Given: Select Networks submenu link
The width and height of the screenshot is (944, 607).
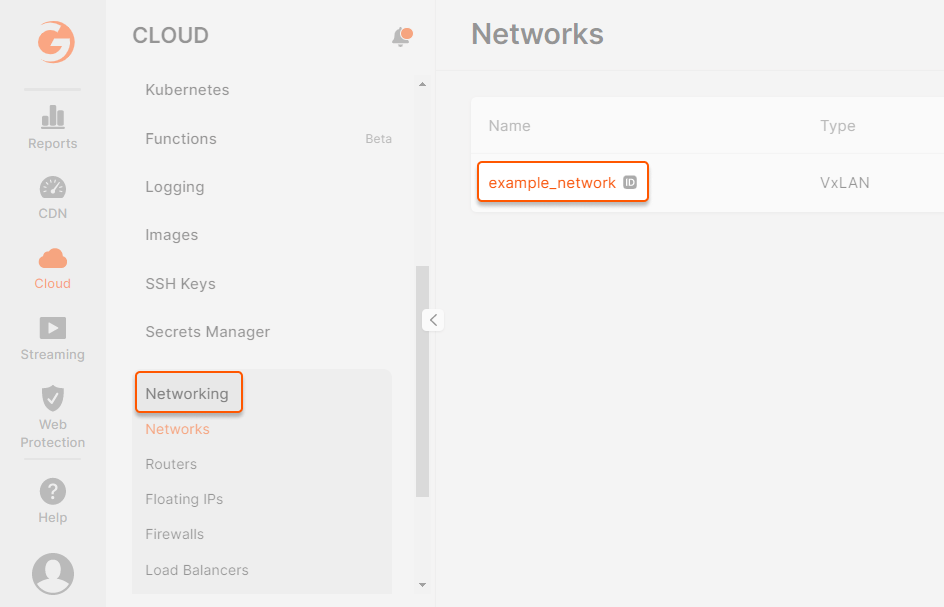Looking at the screenshot, I should point(178,429).
